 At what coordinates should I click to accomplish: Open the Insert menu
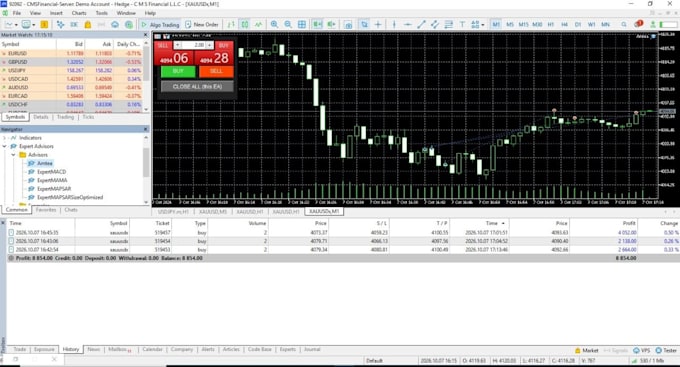click(56, 13)
